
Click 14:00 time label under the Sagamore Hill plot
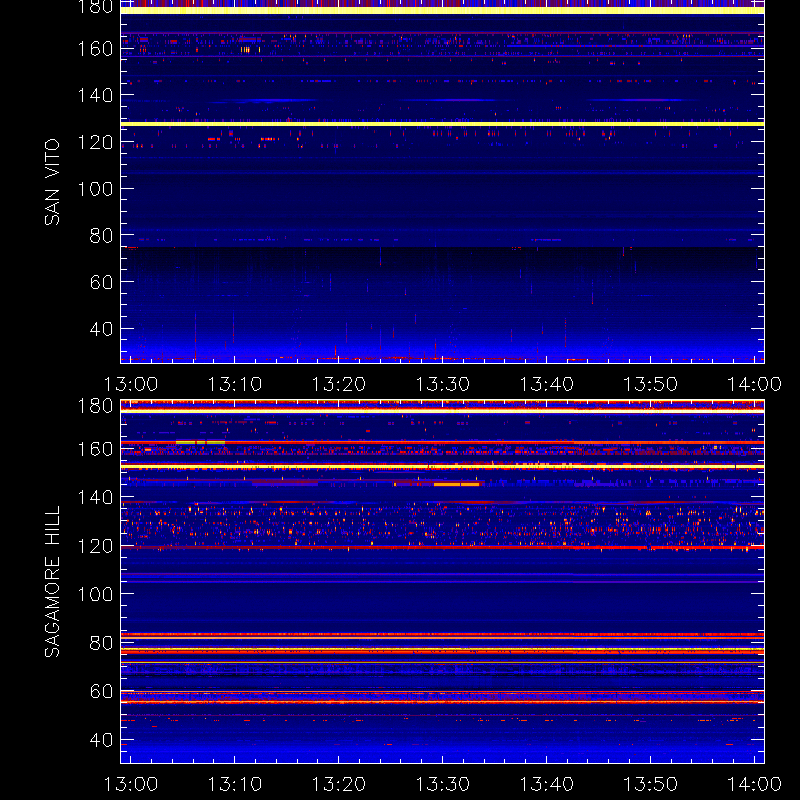click(x=754, y=784)
